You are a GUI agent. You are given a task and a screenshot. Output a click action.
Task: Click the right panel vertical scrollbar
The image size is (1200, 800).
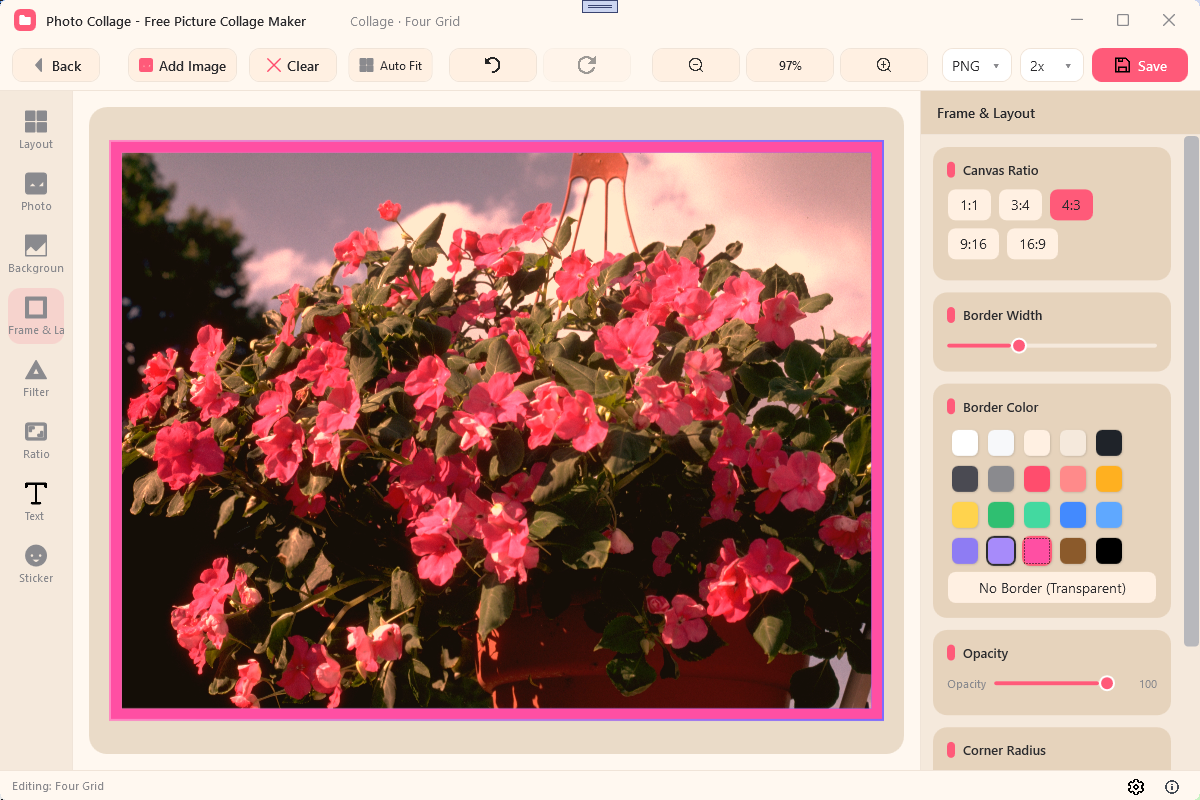(x=1190, y=391)
